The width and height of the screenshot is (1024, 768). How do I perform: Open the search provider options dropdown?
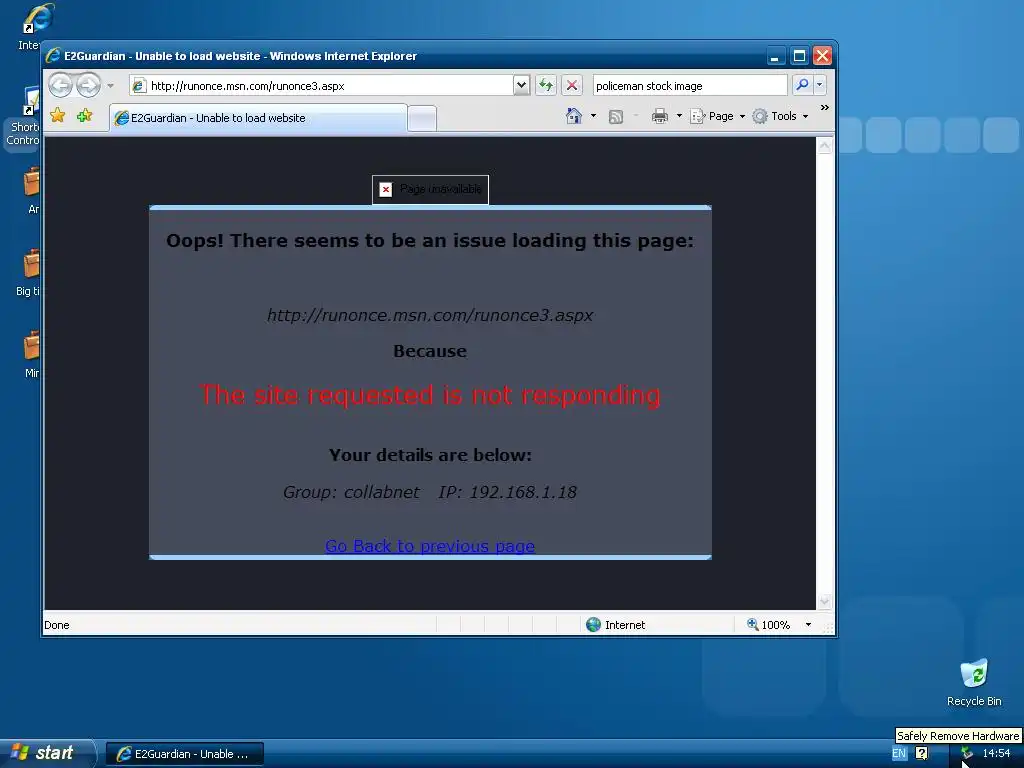click(x=820, y=85)
